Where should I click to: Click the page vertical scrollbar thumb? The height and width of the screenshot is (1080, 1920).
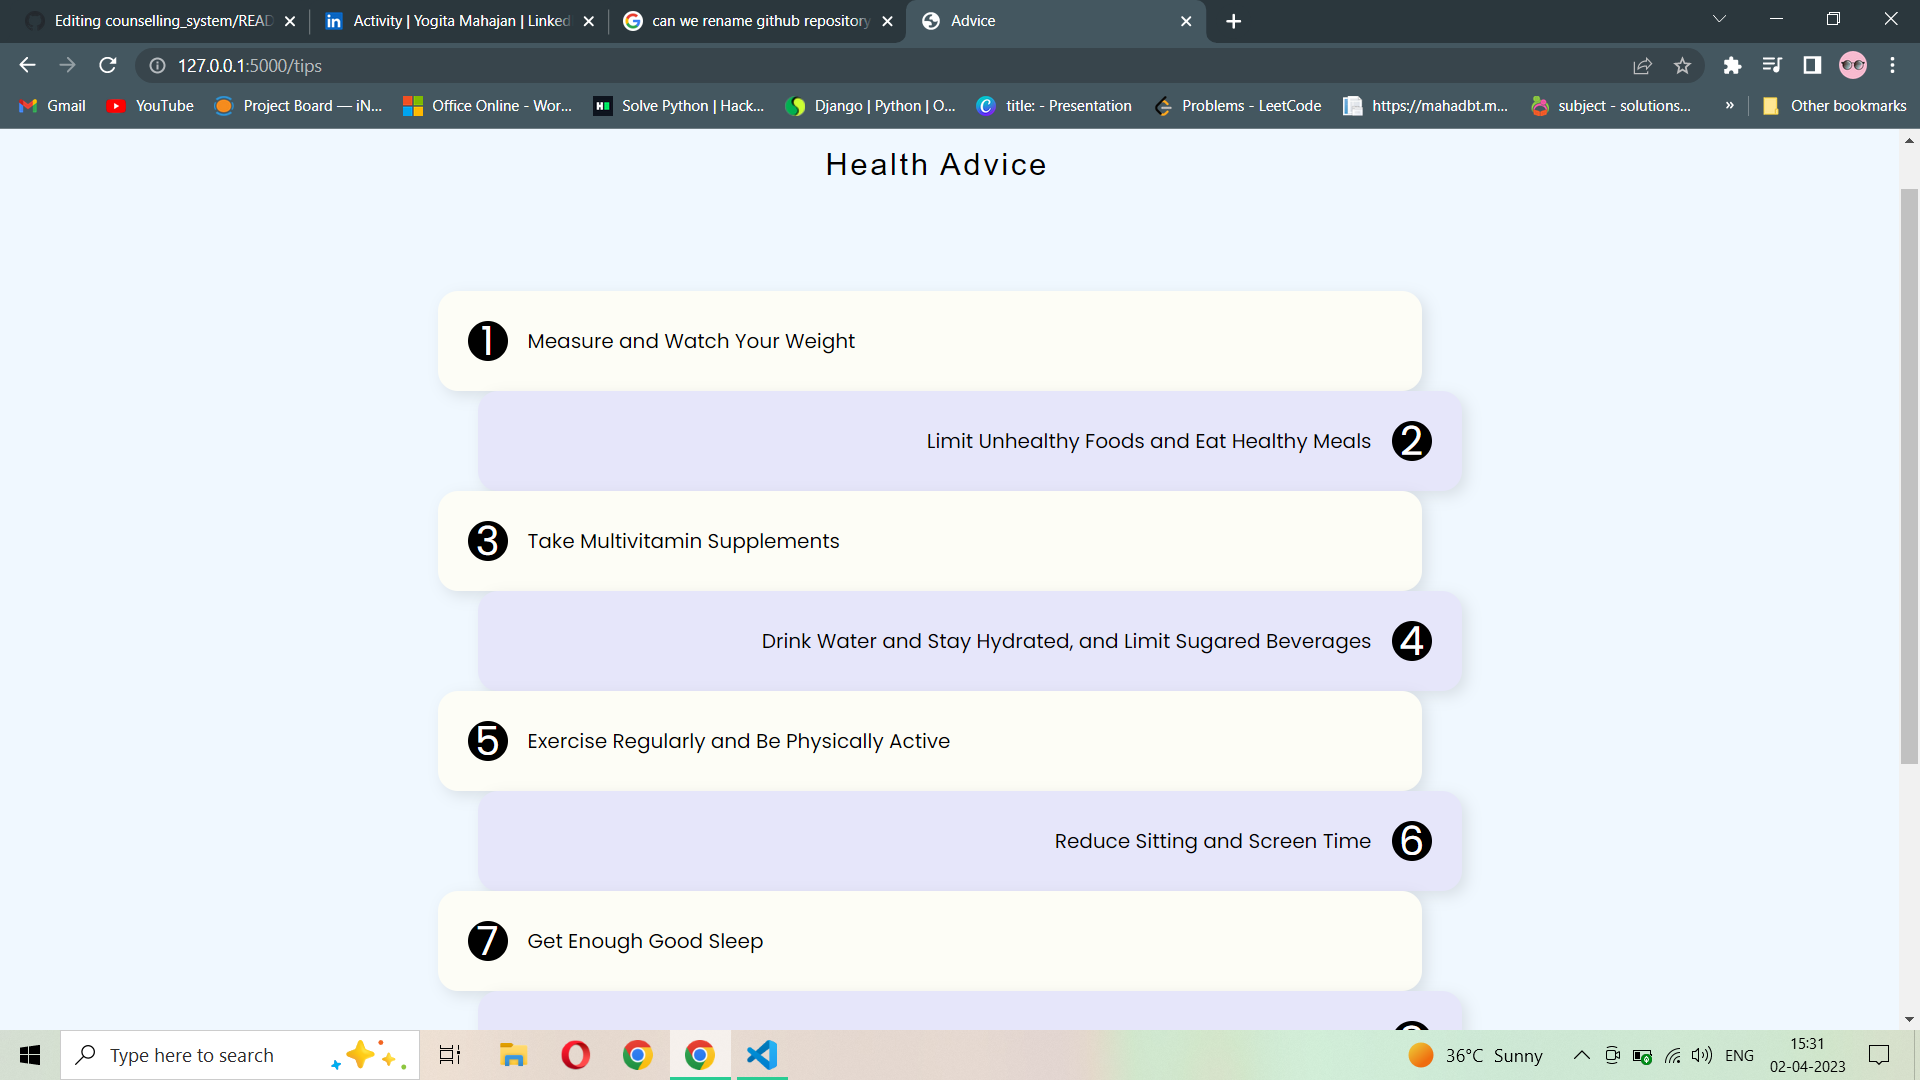pyautogui.click(x=1909, y=476)
